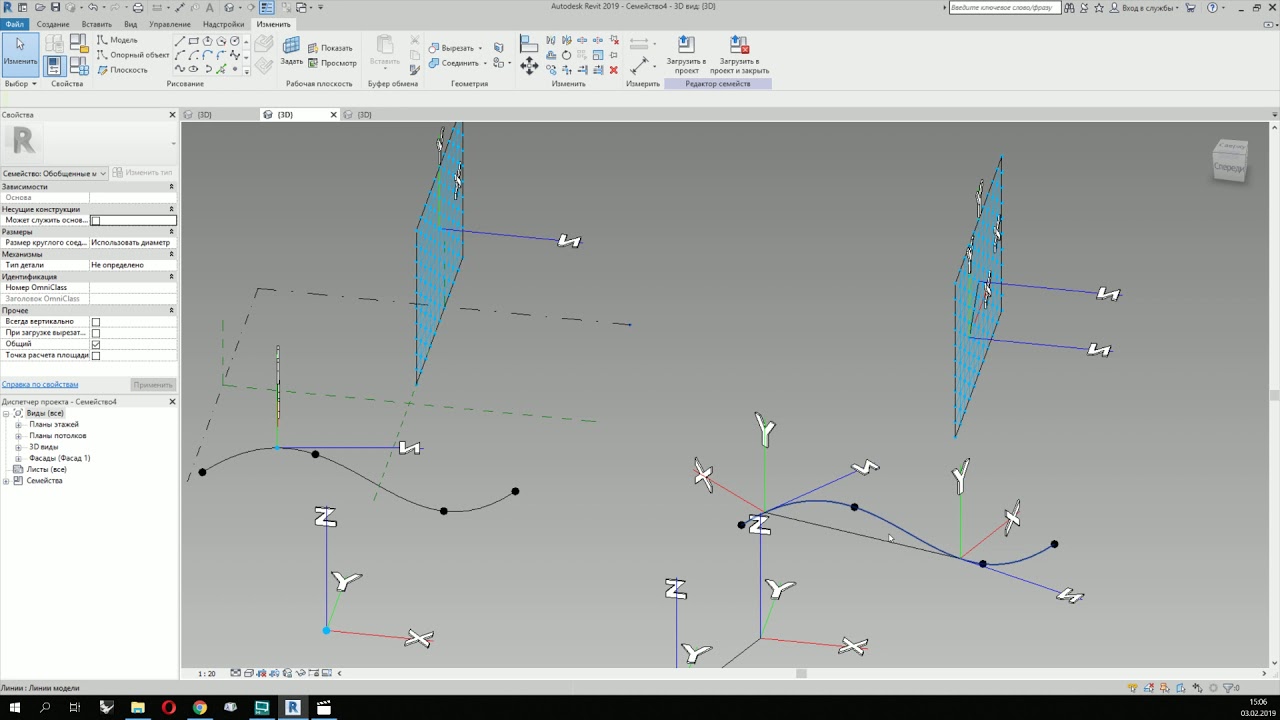Click the Задать work plane icon

tap(291, 52)
